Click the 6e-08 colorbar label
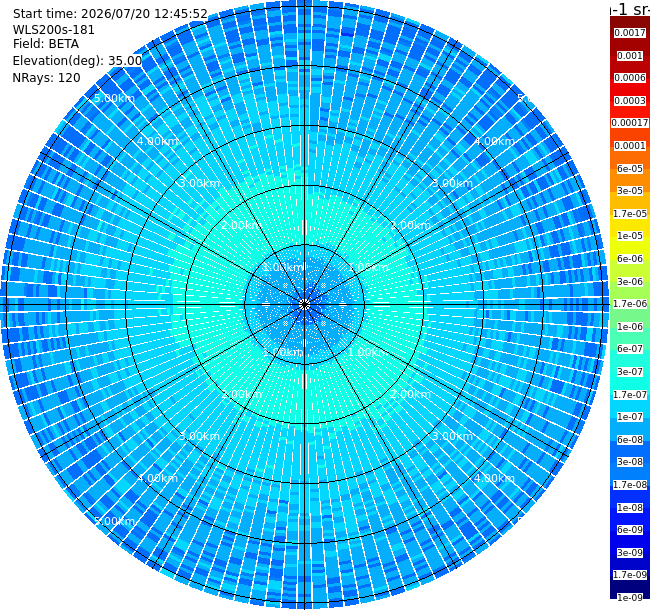The image size is (650, 610). [x=630, y=440]
